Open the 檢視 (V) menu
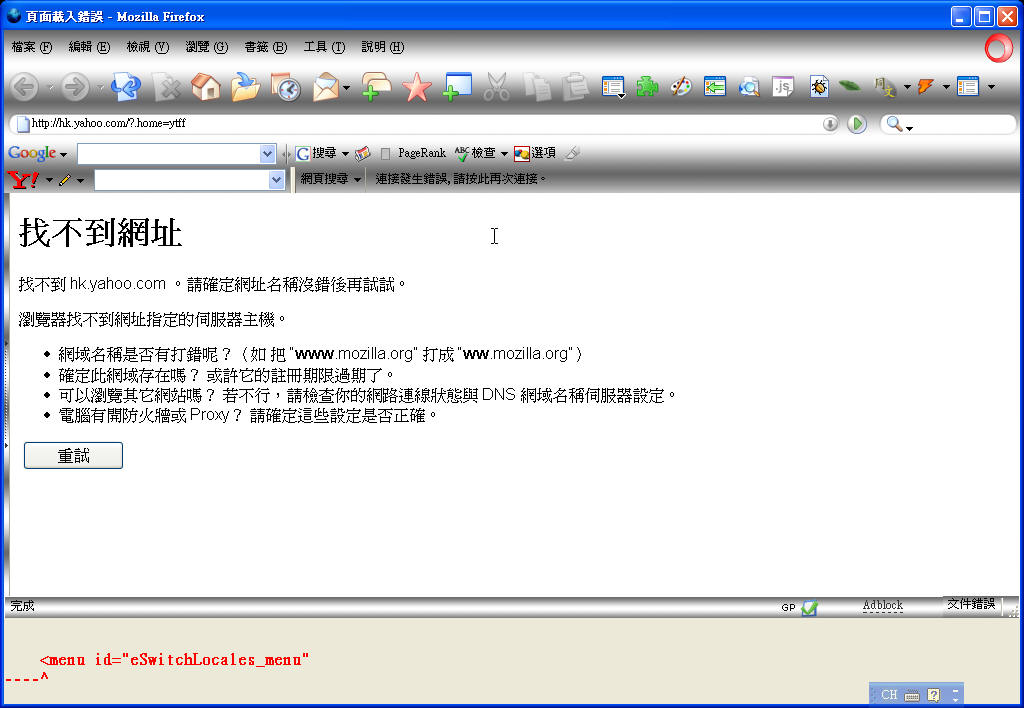Image resolution: width=1024 pixels, height=708 pixels. (148, 47)
